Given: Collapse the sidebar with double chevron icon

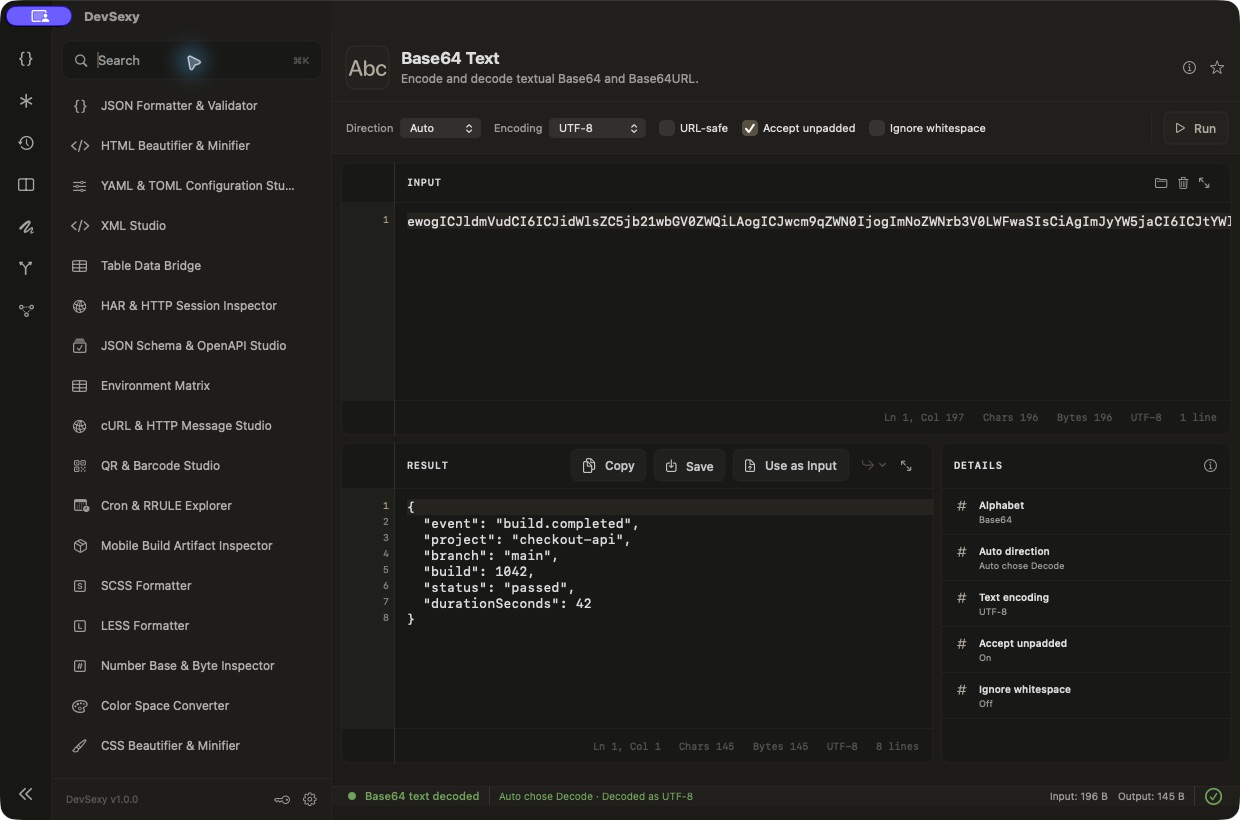Looking at the screenshot, I should [x=26, y=794].
